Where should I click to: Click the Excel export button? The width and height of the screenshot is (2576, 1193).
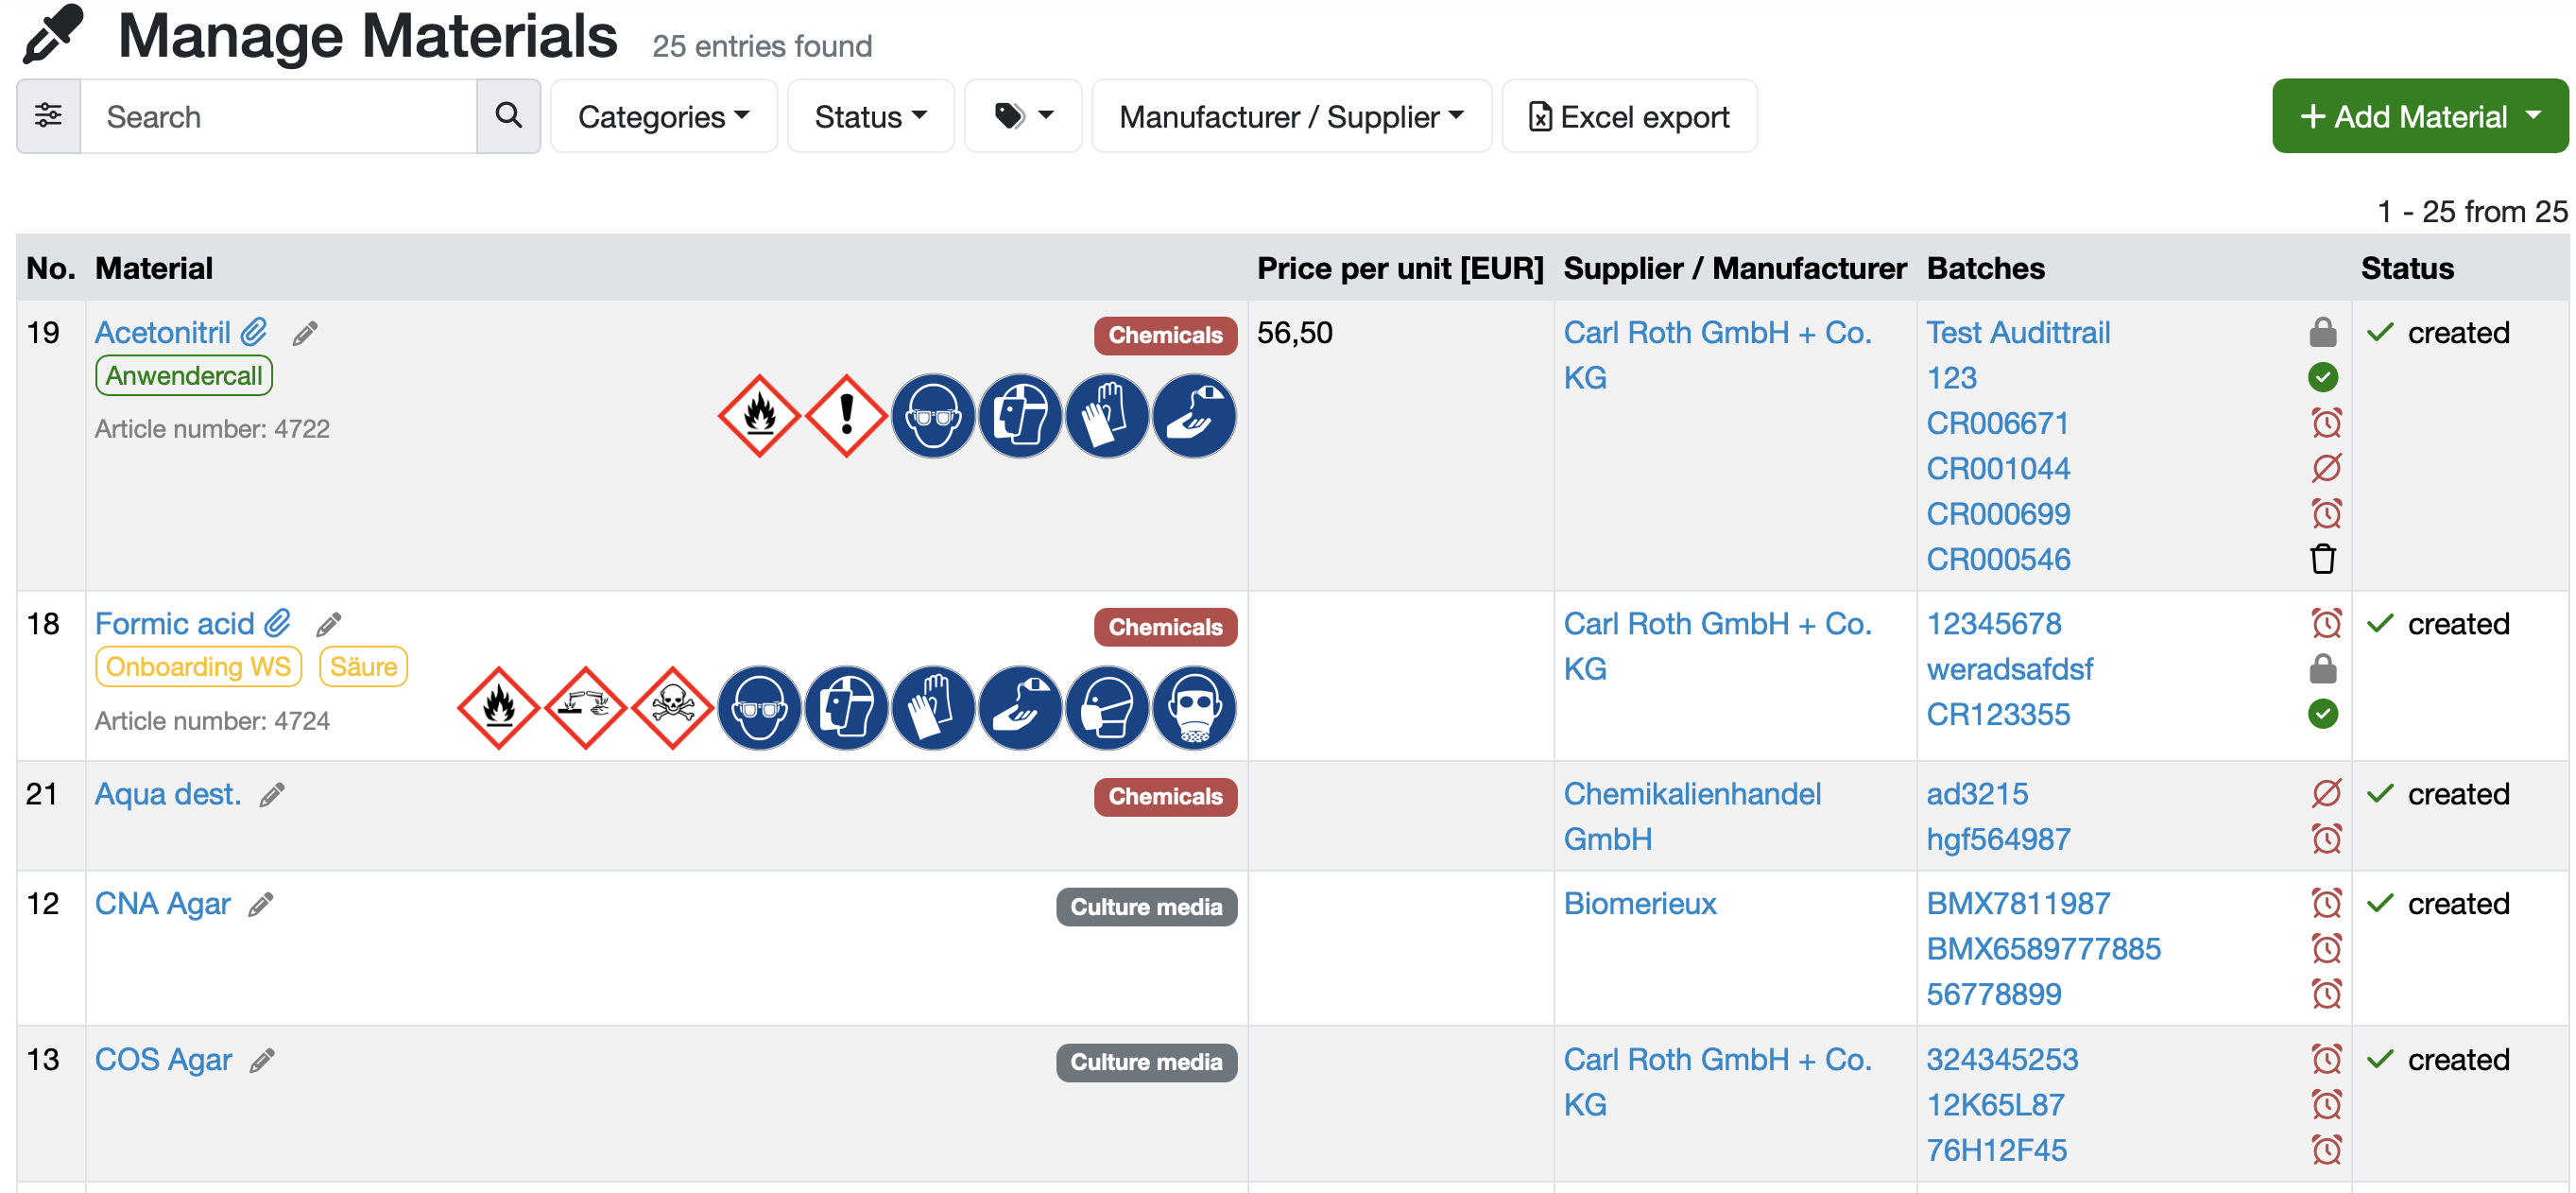(1629, 116)
